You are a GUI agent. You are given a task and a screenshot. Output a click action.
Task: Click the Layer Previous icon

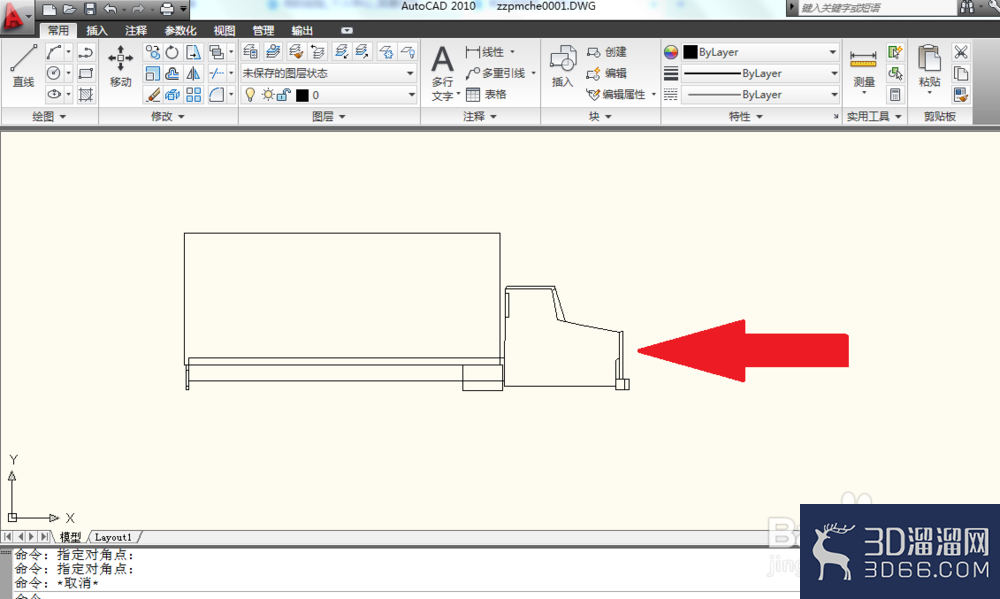click(318, 51)
